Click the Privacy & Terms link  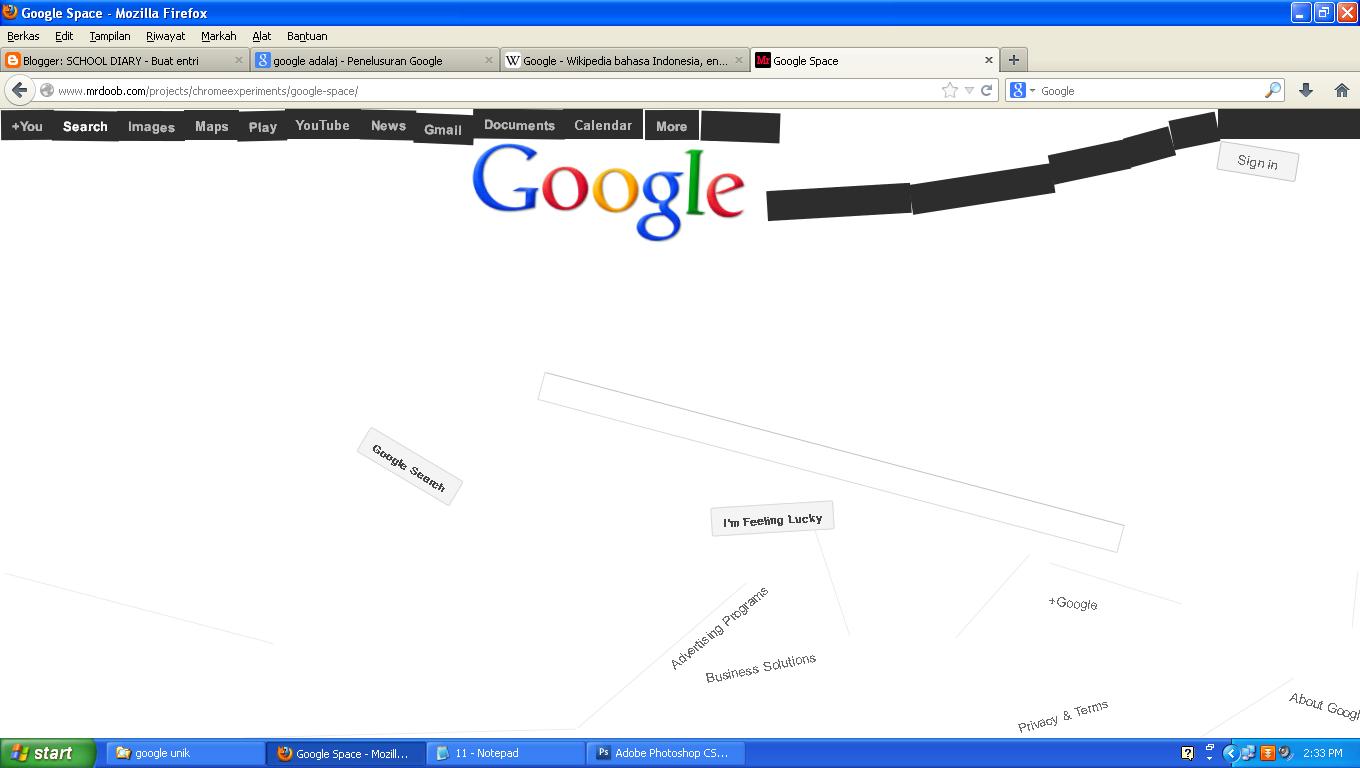pyautogui.click(x=1063, y=716)
